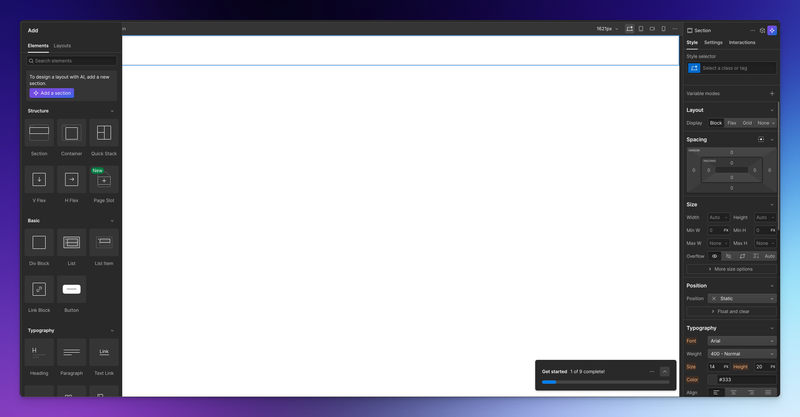This screenshot has width=800, height=417.
Task: Switch to the tablet breakpoint icon
Action: 641,29
